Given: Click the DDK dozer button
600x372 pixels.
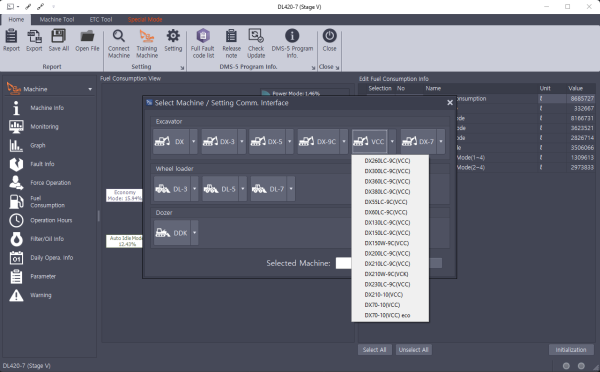Looking at the screenshot, I should tap(172, 233).
